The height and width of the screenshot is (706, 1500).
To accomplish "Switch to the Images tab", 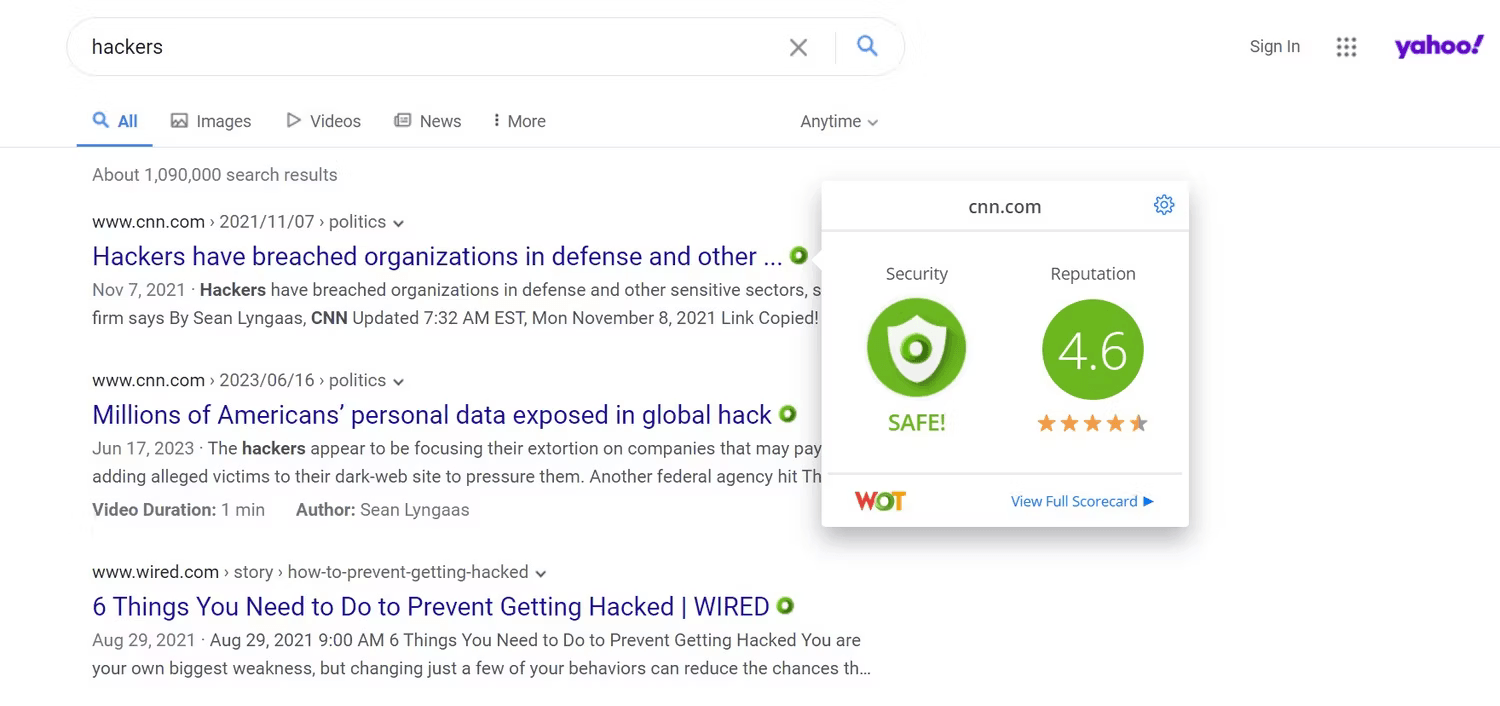I will pyautogui.click(x=211, y=121).
